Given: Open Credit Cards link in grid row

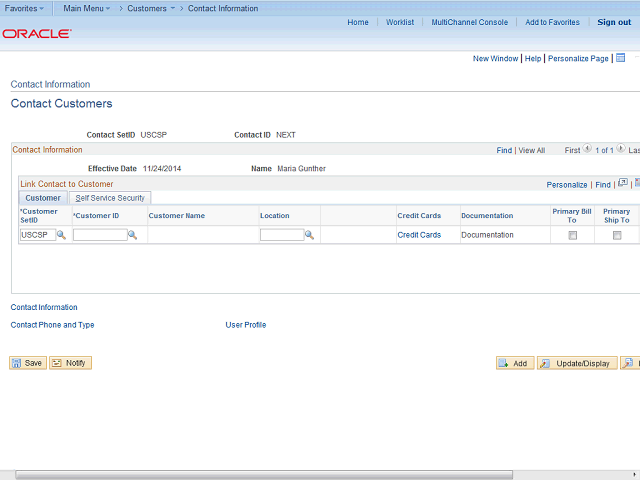Looking at the screenshot, I should [419, 235].
